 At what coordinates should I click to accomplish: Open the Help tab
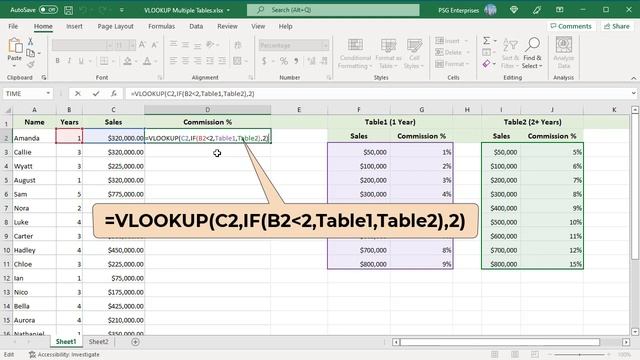pyautogui.click(x=285, y=26)
